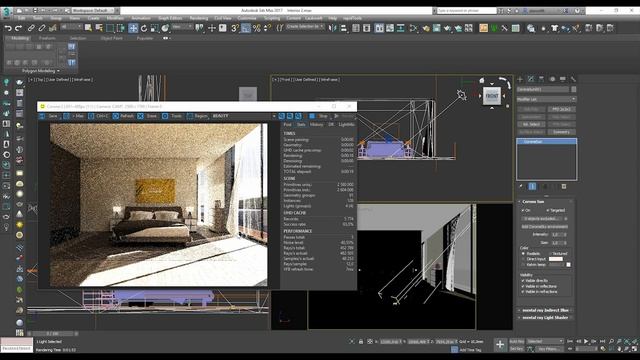
Task: Expand mental ray Light Shader rollout
Action: (x=545, y=318)
